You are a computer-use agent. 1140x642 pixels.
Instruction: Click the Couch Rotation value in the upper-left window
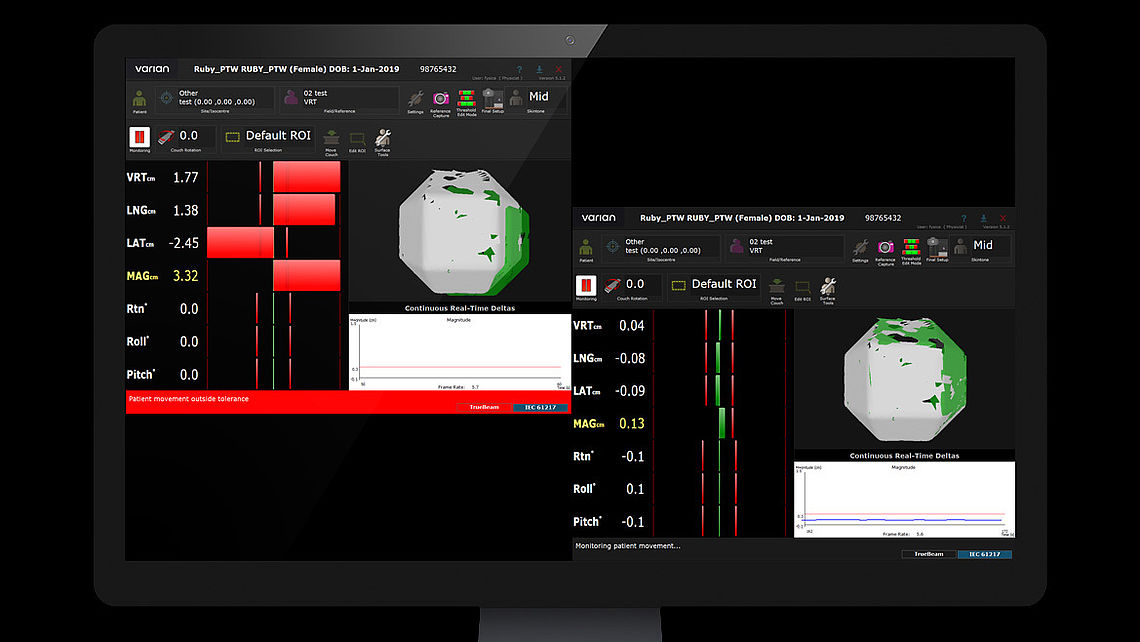click(x=187, y=136)
